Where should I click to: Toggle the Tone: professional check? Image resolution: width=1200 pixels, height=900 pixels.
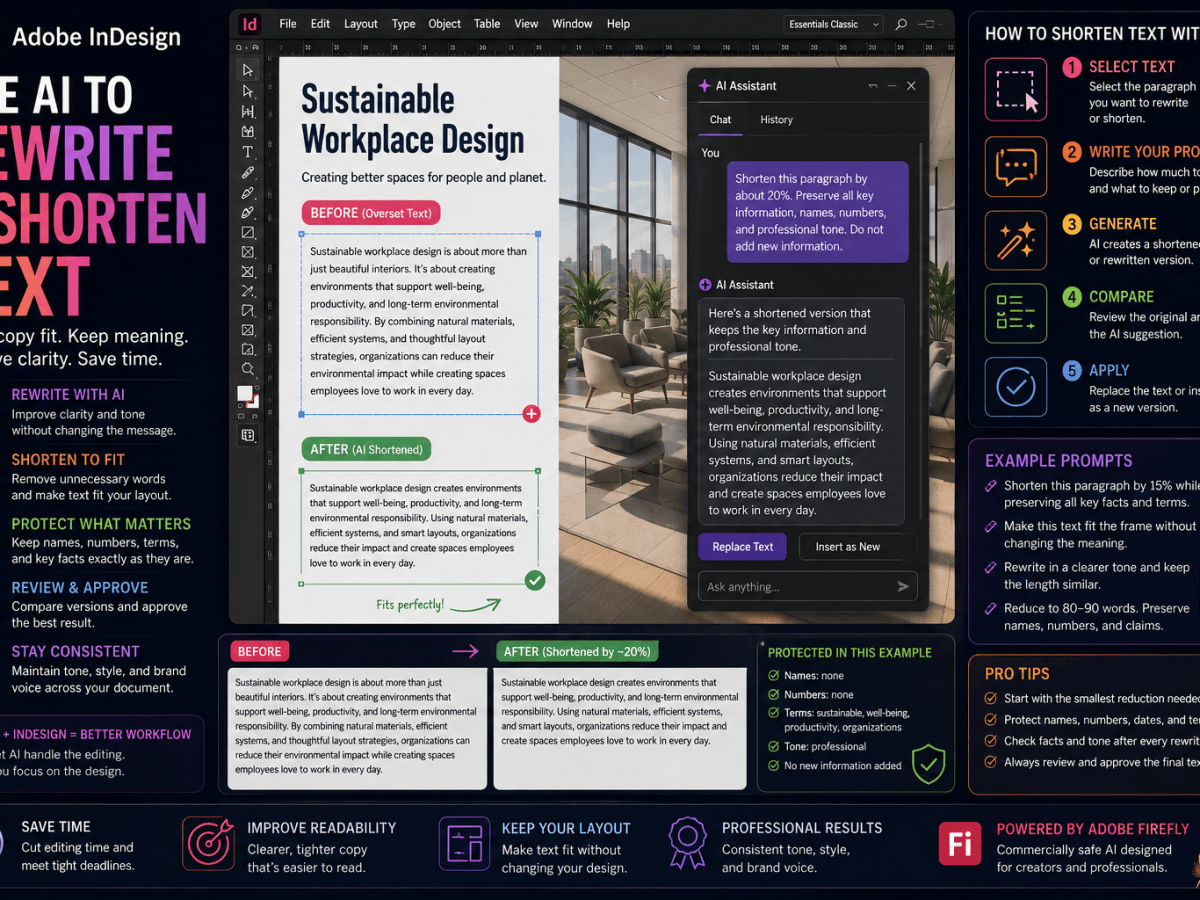coord(773,746)
